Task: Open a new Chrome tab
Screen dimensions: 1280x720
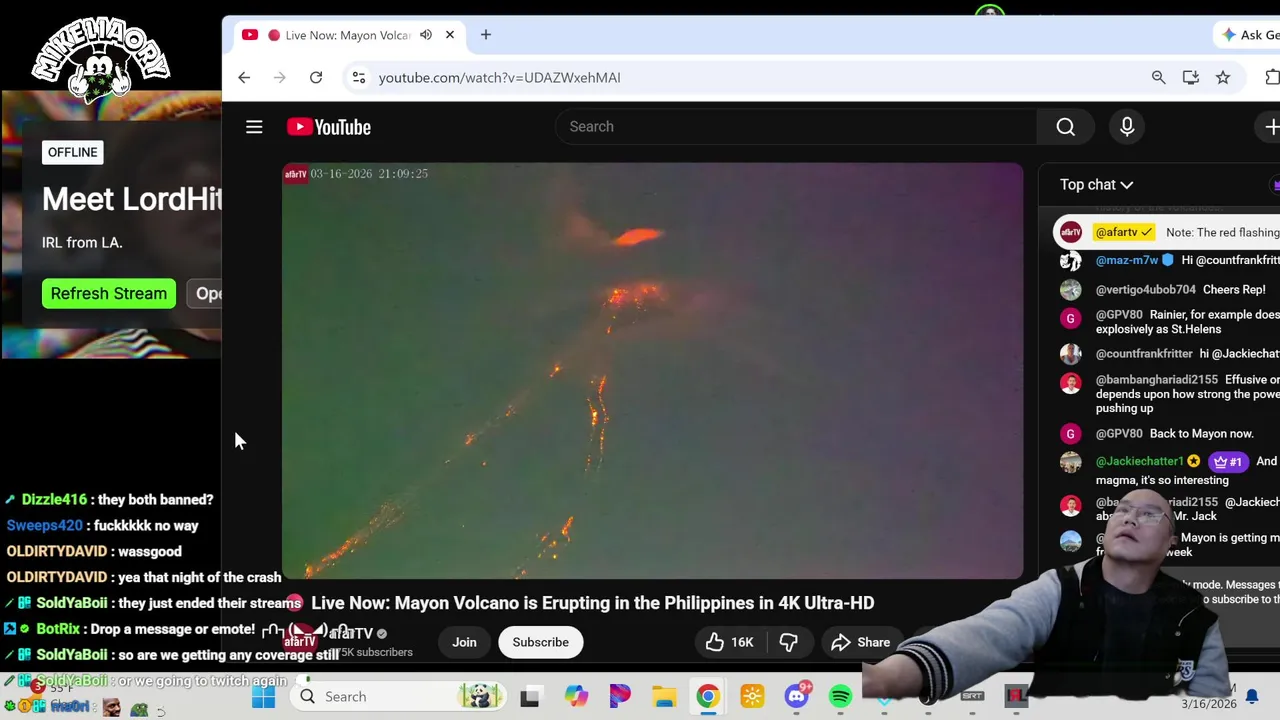Action: click(486, 35)
